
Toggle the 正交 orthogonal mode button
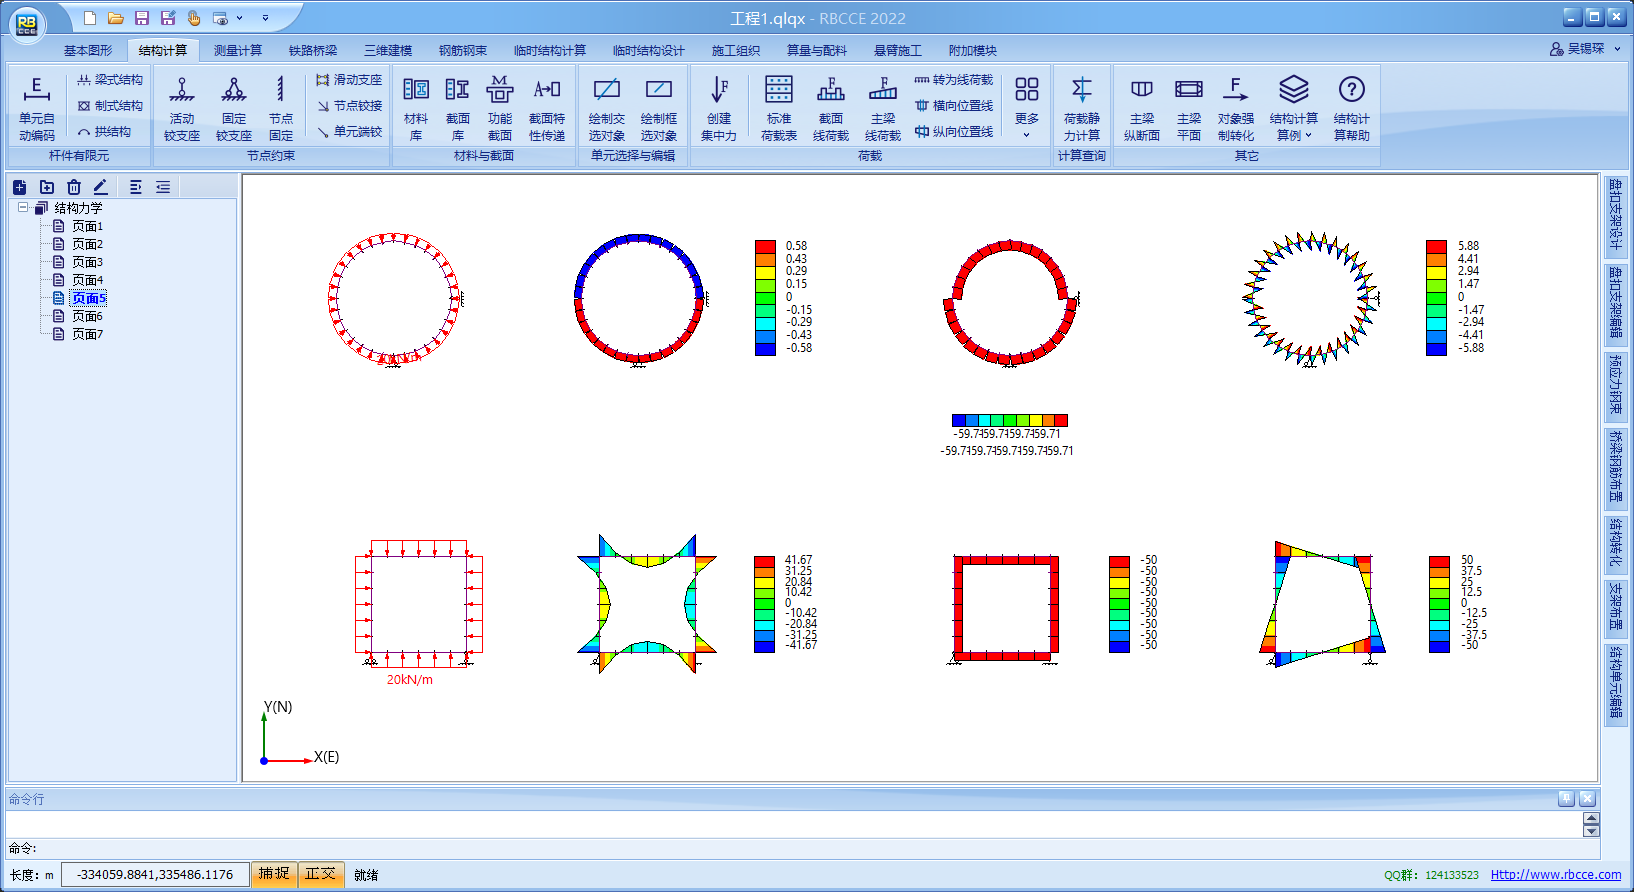coord(321,874)
